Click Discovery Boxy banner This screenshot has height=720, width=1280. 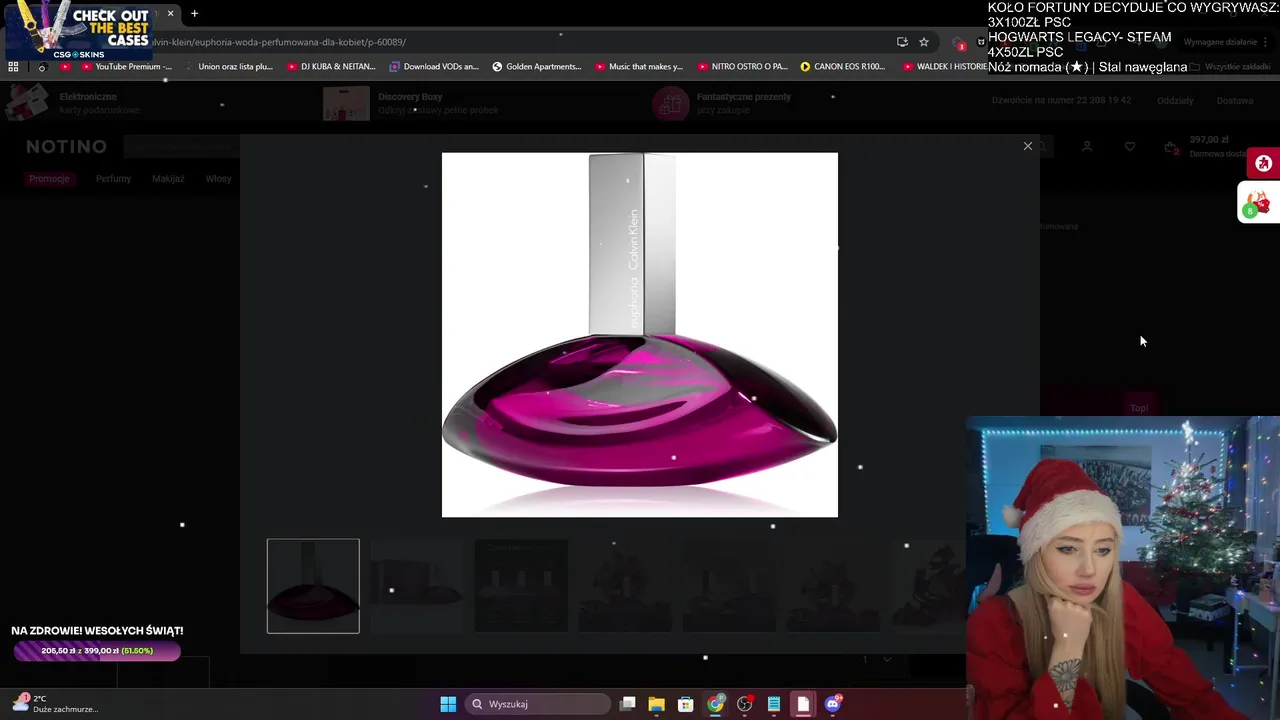coord(410,103)
